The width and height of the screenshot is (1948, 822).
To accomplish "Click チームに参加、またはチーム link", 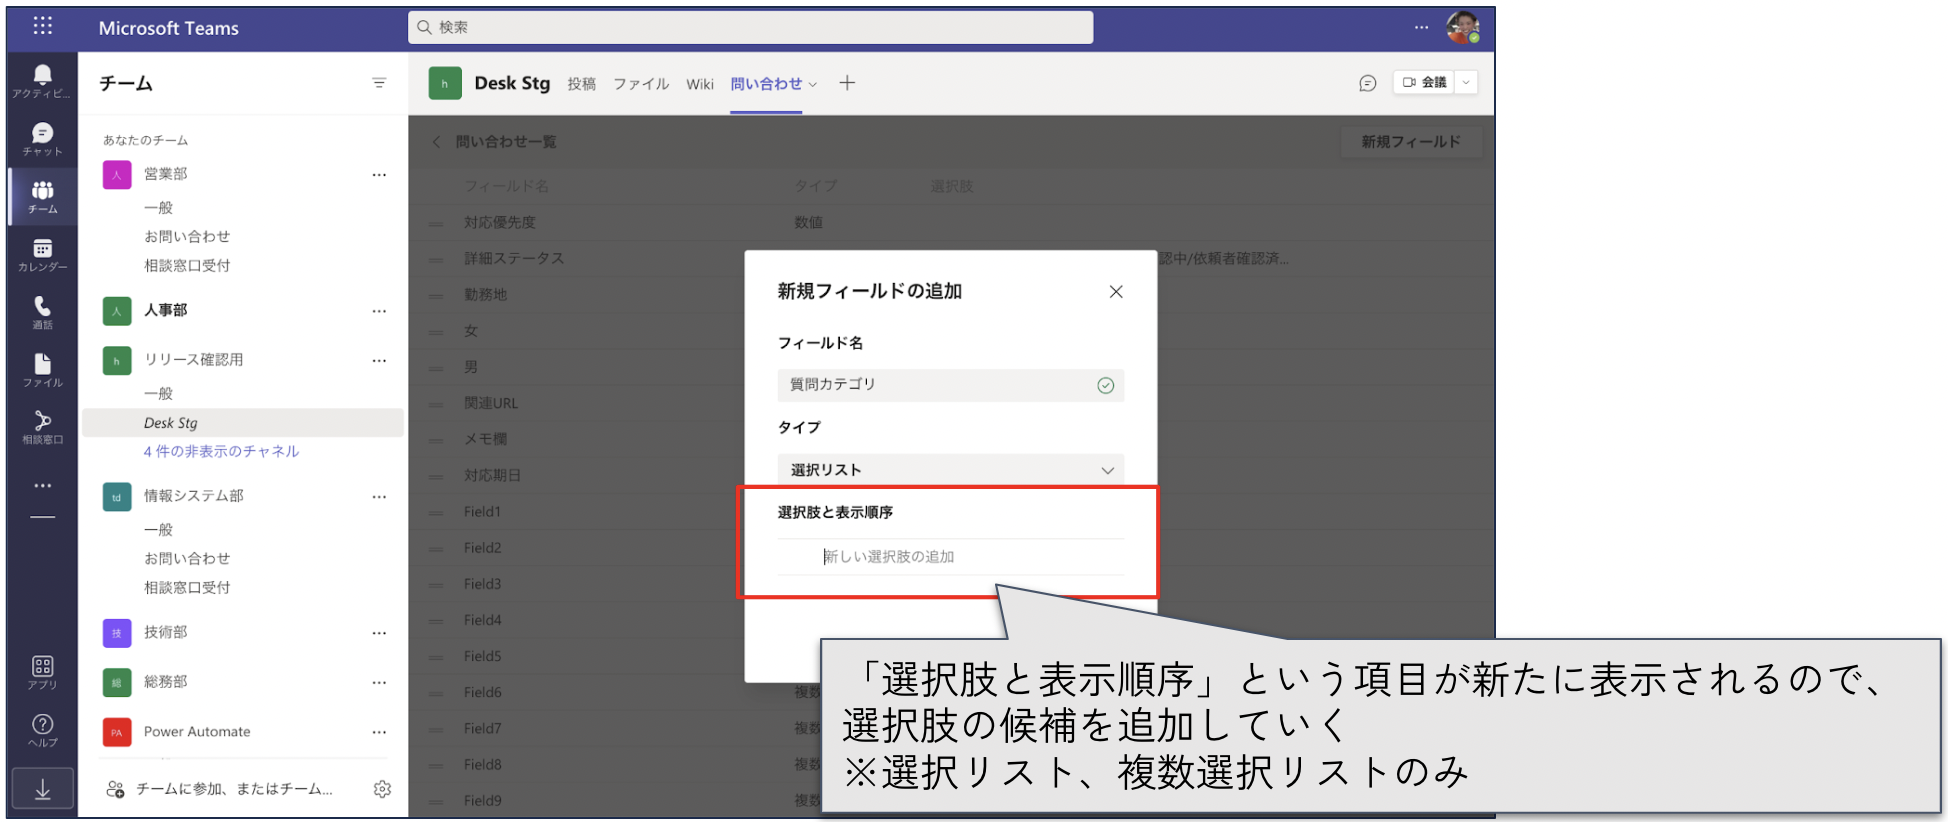I will (x=234, y=789).
